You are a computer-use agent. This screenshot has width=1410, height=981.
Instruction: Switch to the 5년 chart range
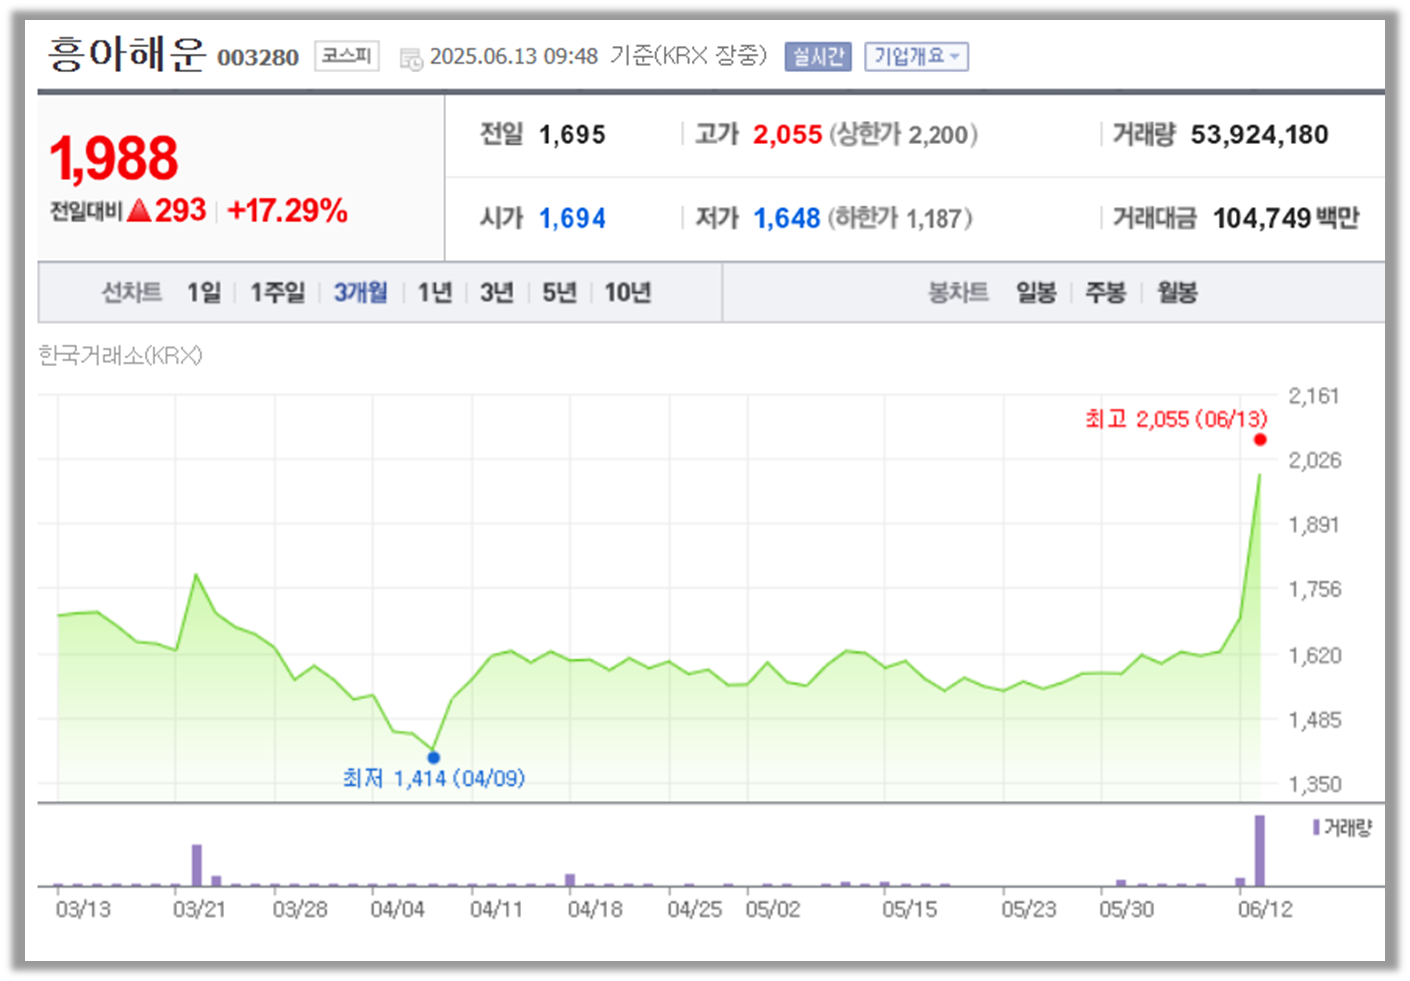[x=560, y=292]
